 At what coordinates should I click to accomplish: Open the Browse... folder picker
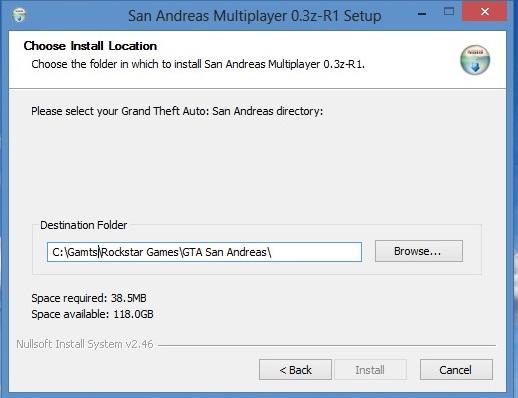(419, 251)
